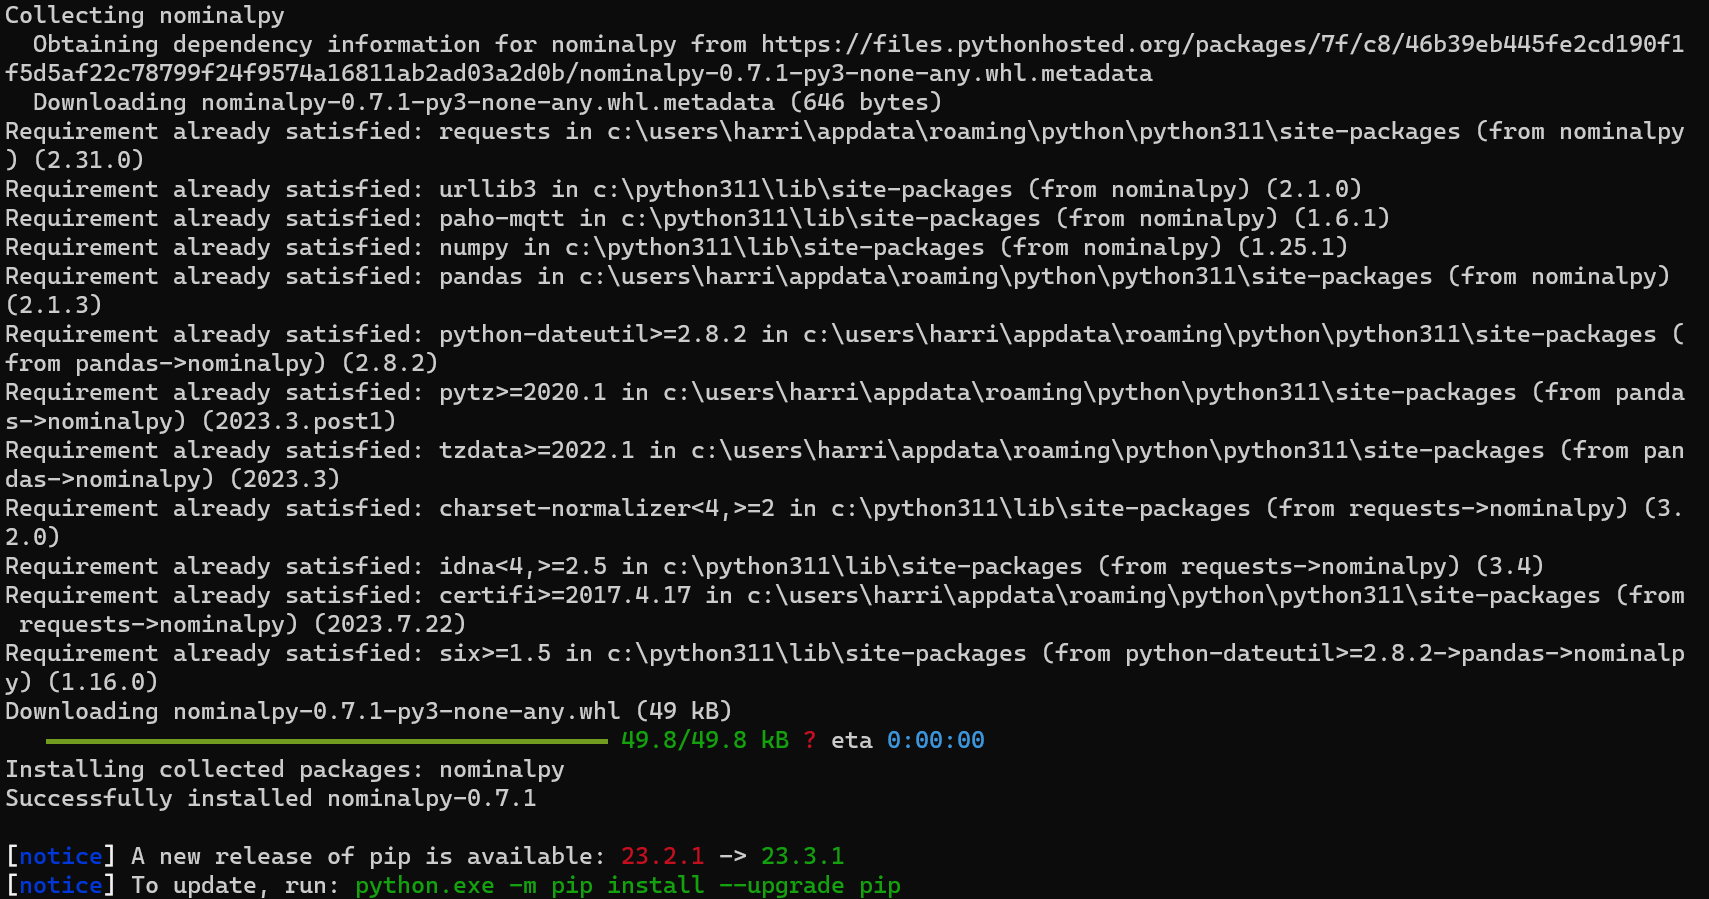Viewport: 1709px width, 899px height.
Task: Click the blue eta 0:00:00 timer
Action: pos(935,740)
